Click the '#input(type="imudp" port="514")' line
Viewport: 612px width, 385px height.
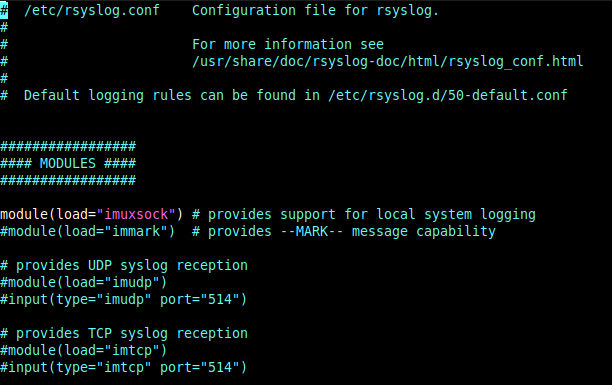[123, 299]
